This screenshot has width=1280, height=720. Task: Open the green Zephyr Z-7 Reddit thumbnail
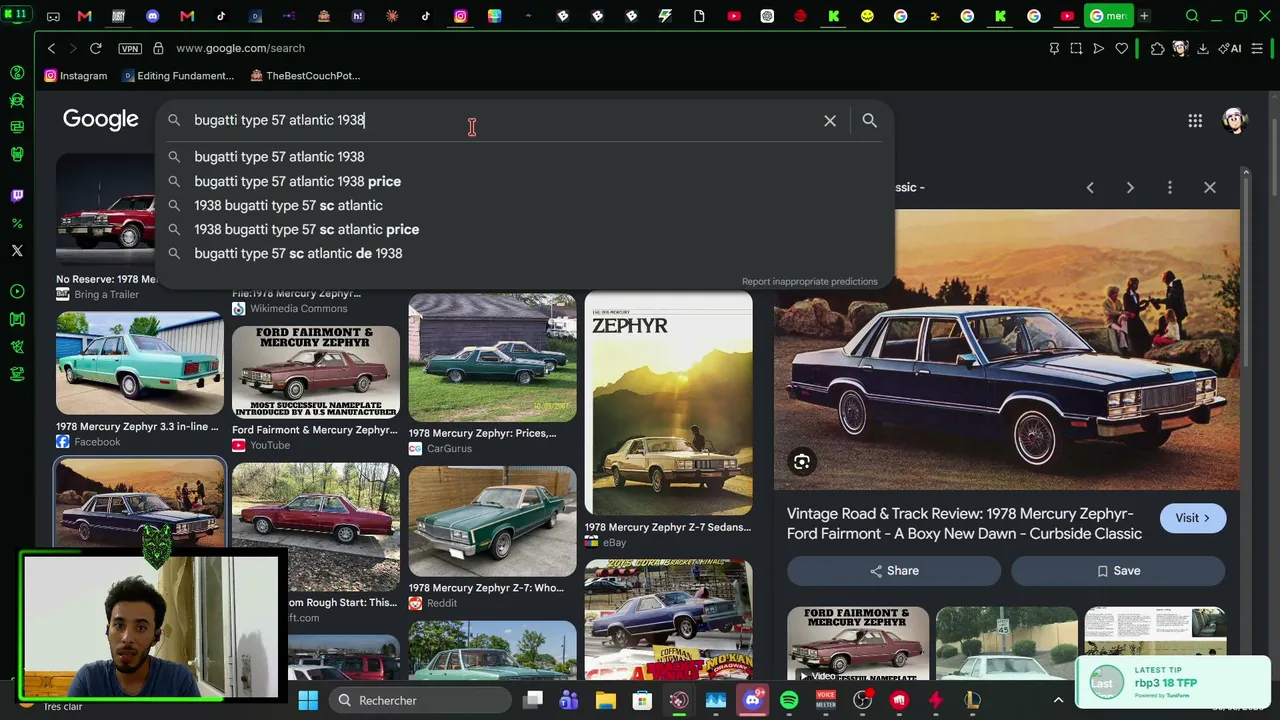pos(492,522)
